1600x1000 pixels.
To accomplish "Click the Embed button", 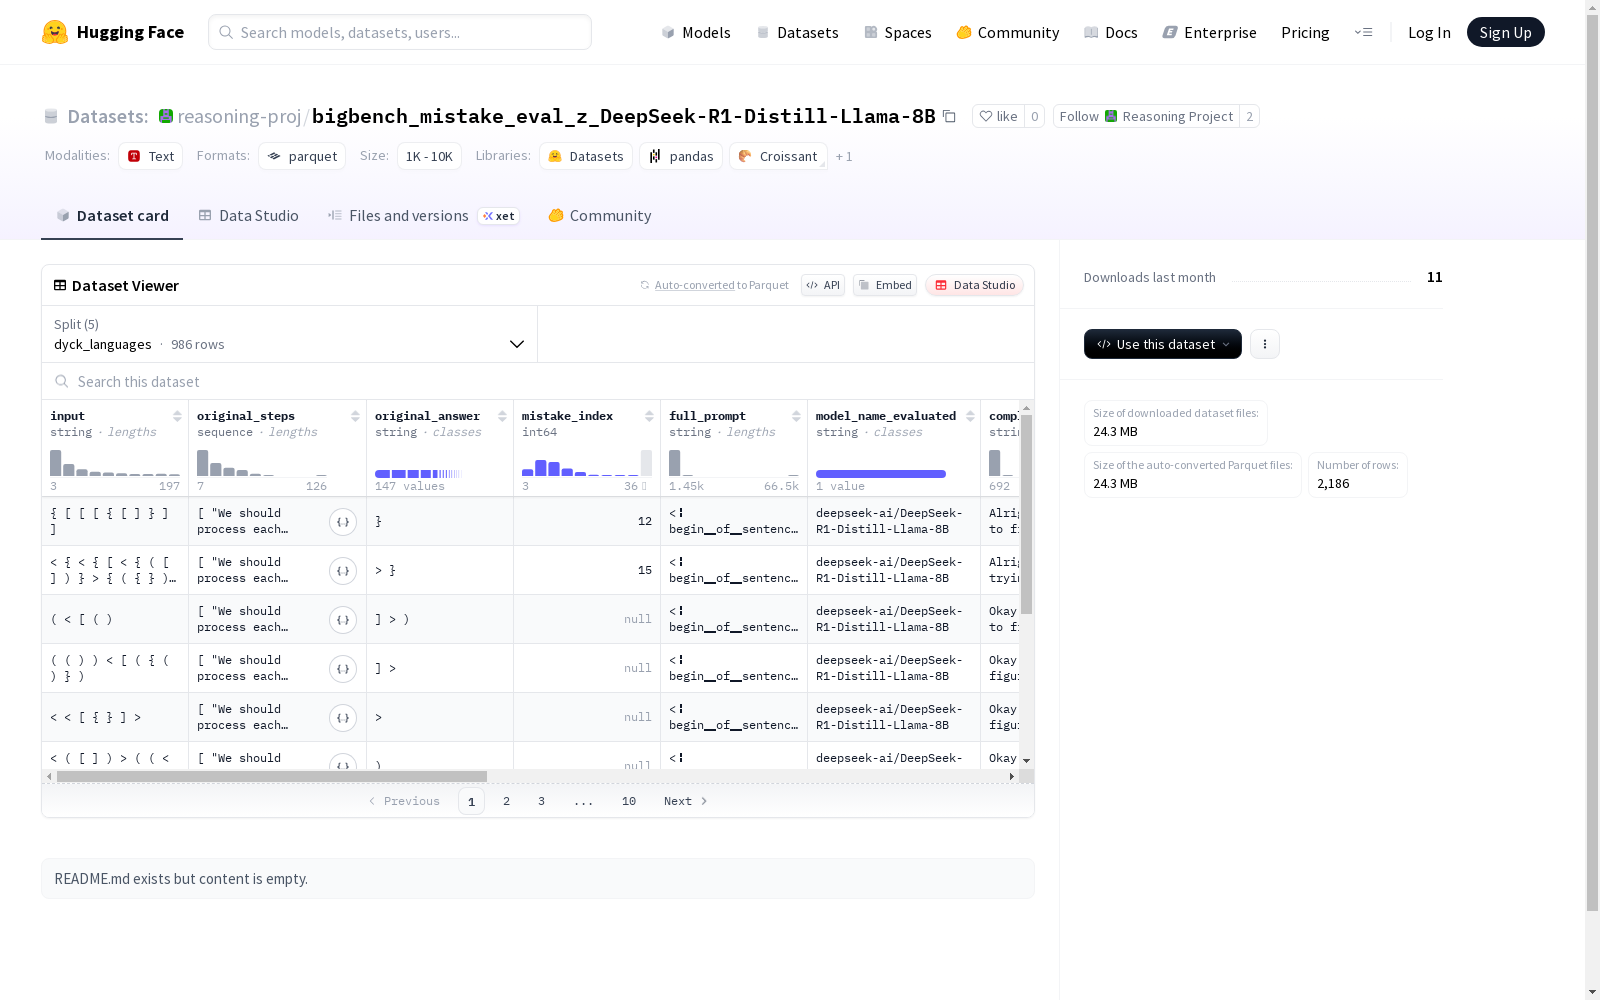I will click(x=885, y=285).
